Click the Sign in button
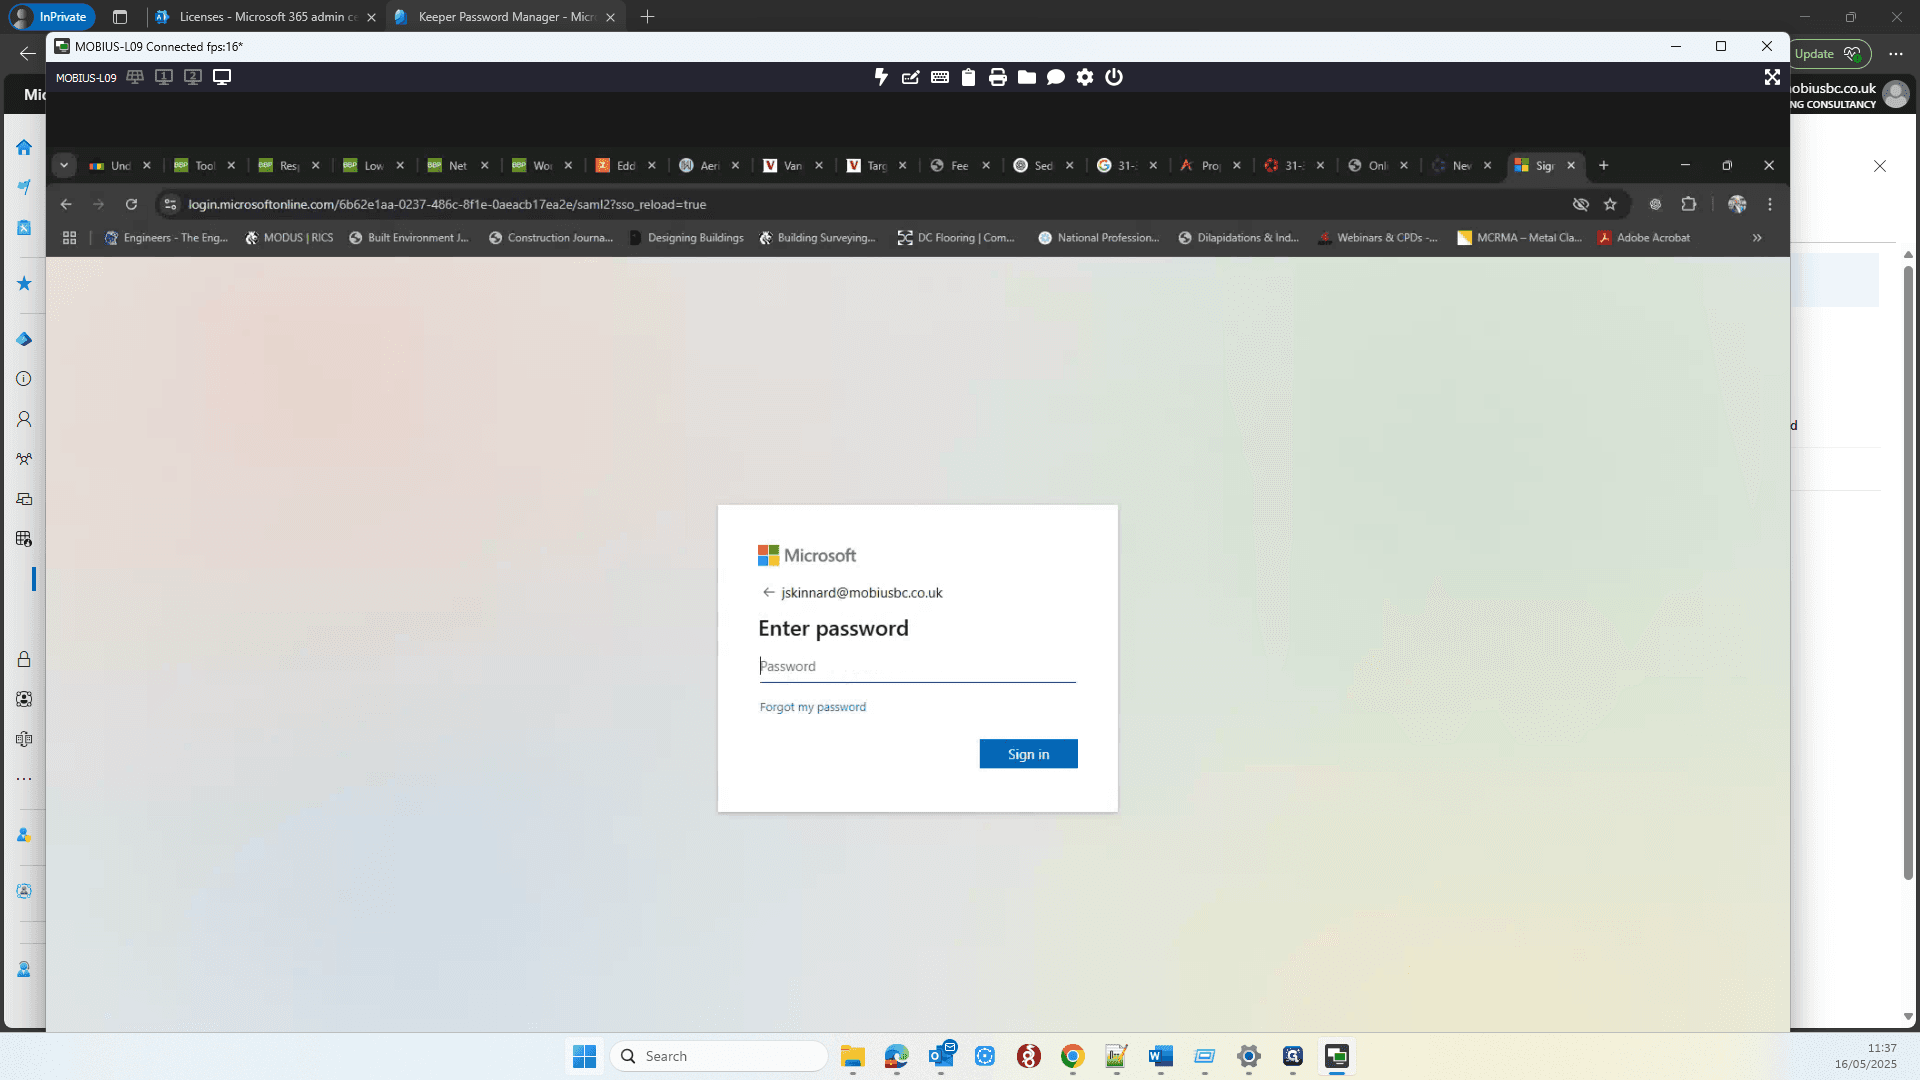 pos(1028,754)
